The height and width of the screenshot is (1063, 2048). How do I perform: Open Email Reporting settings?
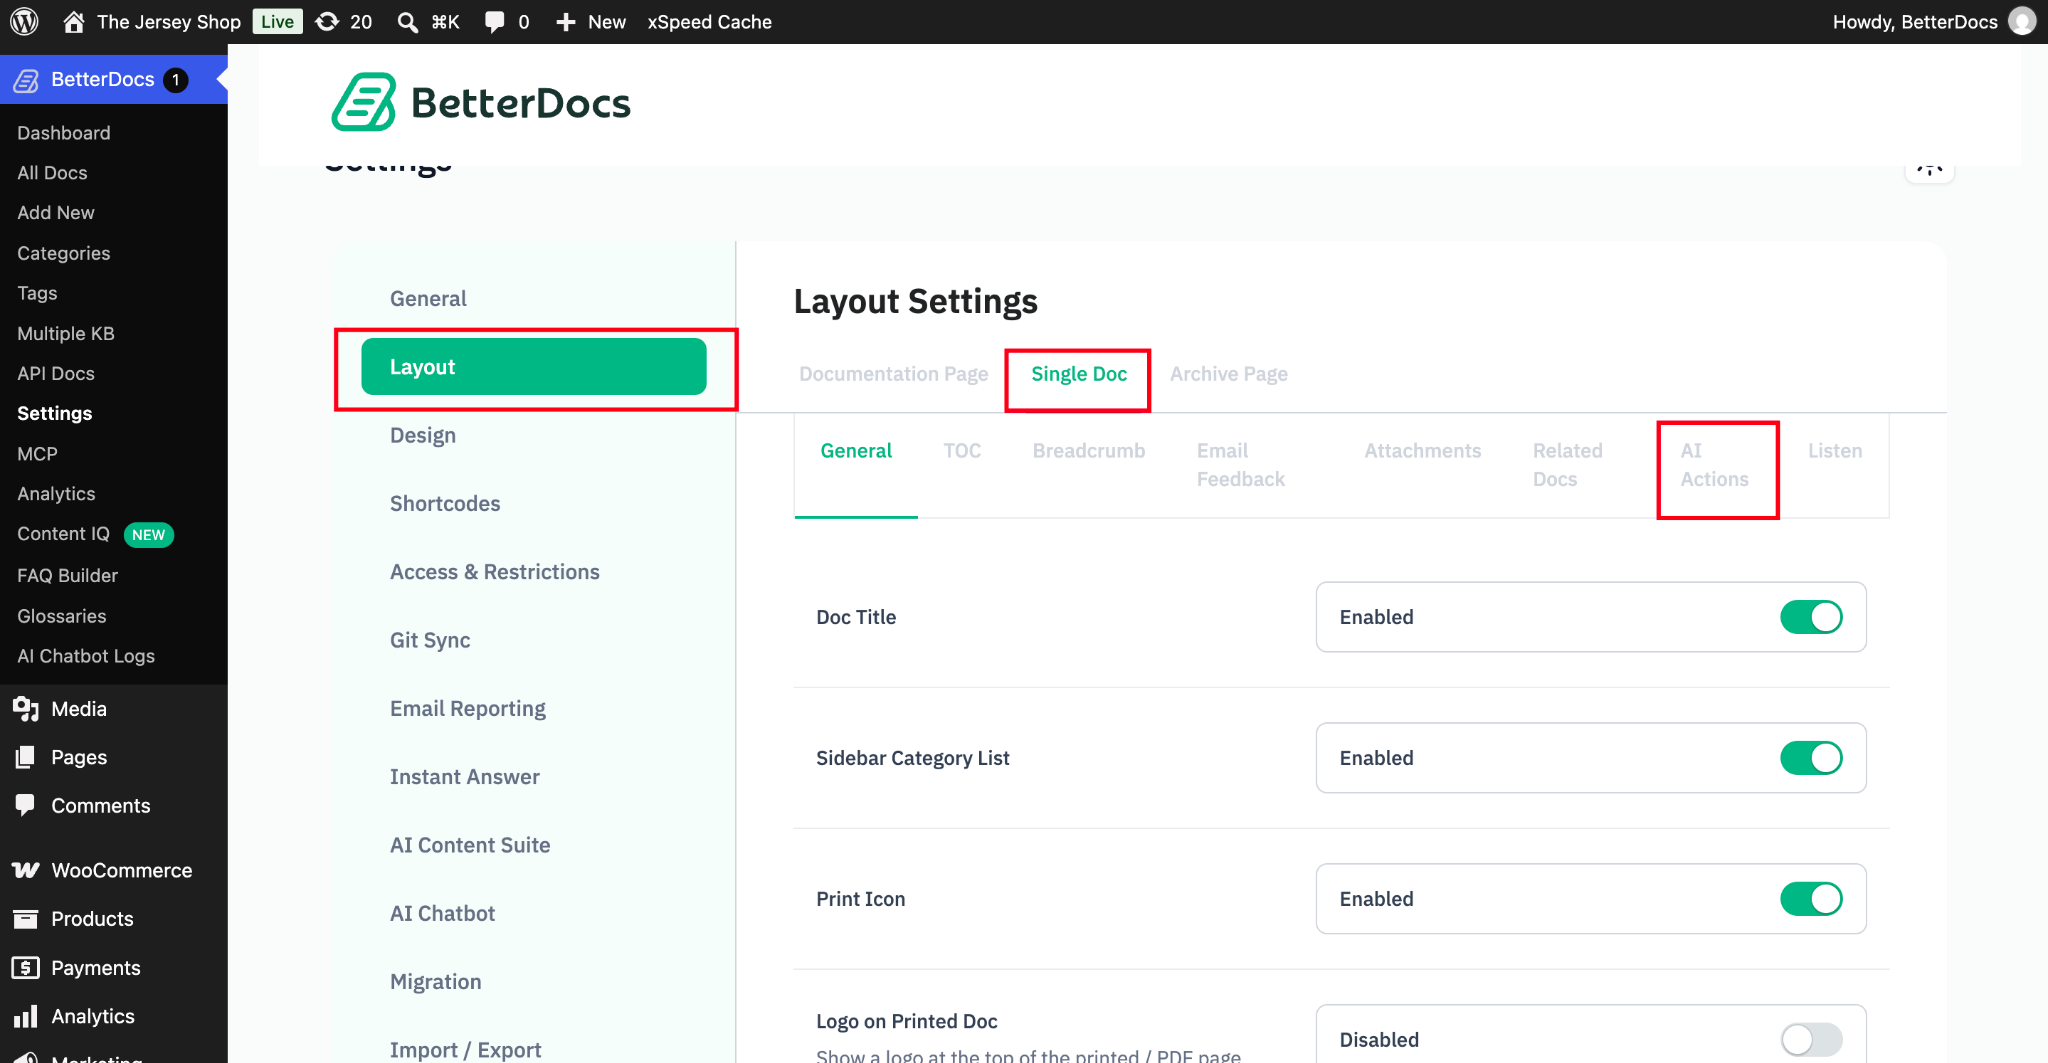[468, 709]
